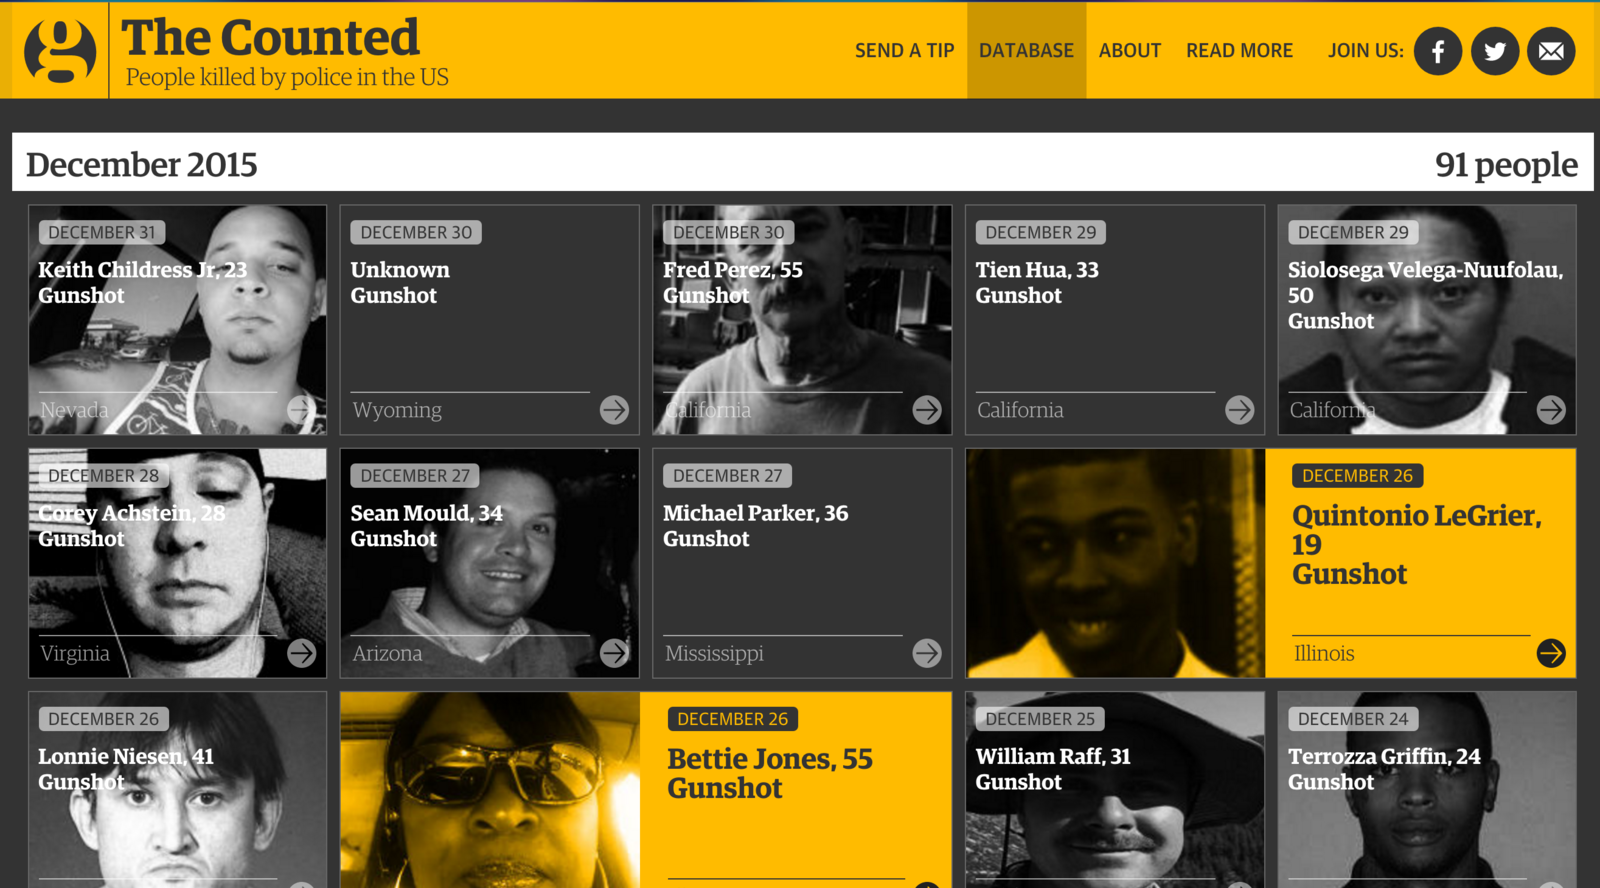Go to Read More page
Image resolution: width=1600 pixels, height=888 pixels.
coord(1239,50)
